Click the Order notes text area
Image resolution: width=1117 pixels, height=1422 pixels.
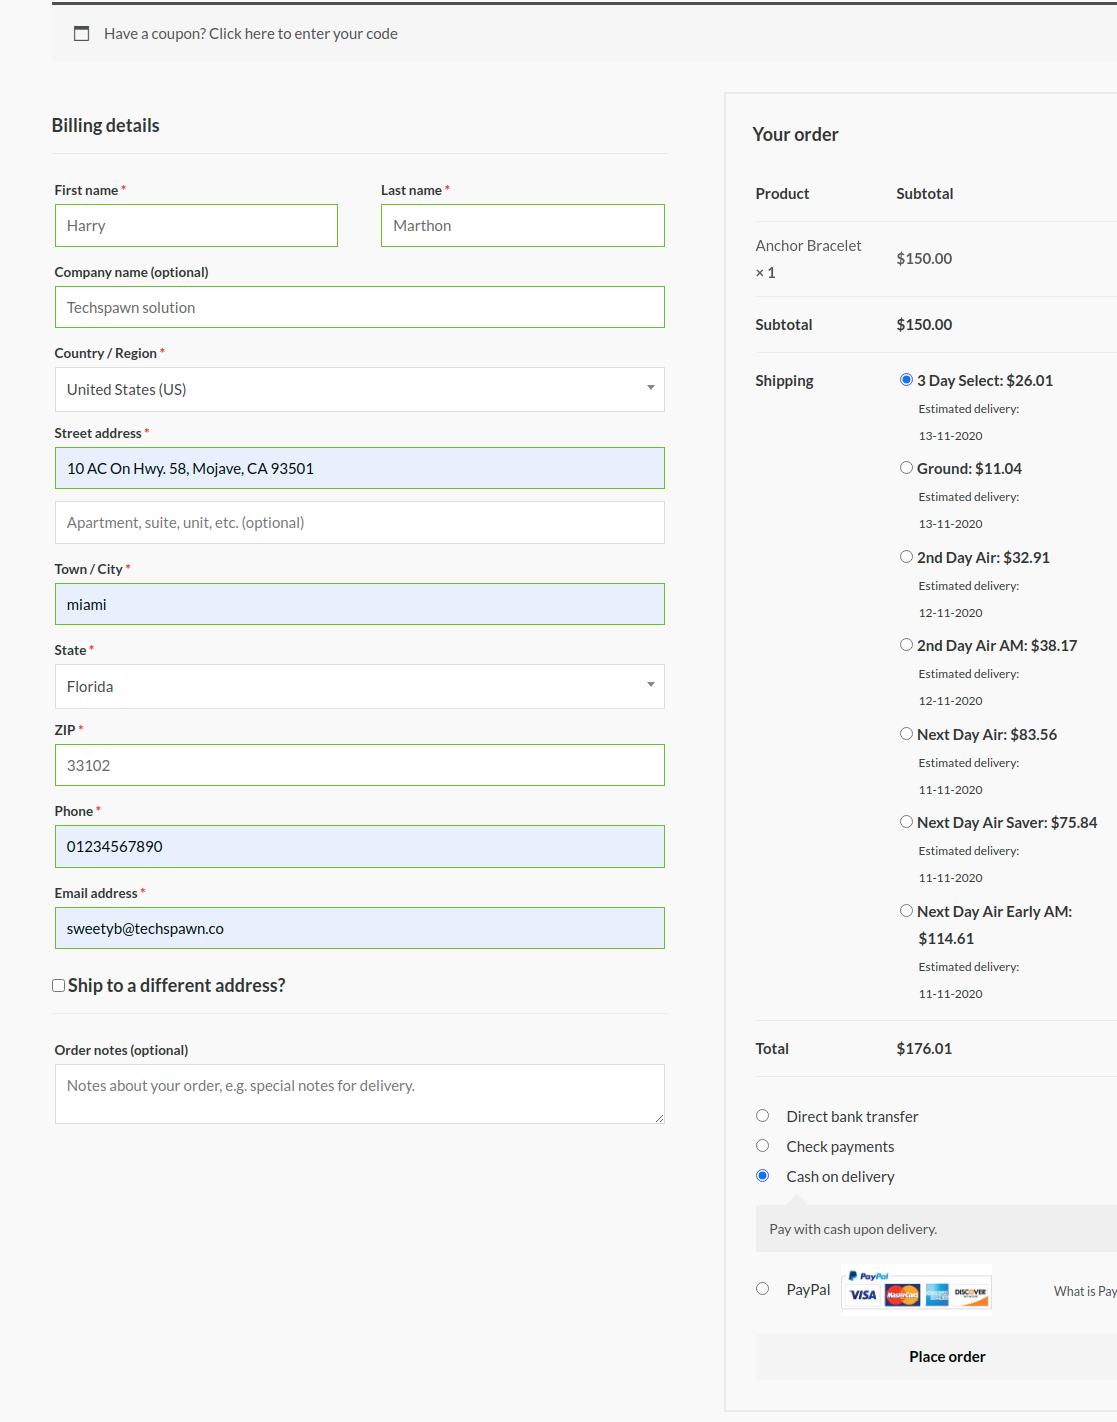pos(359,1094)
